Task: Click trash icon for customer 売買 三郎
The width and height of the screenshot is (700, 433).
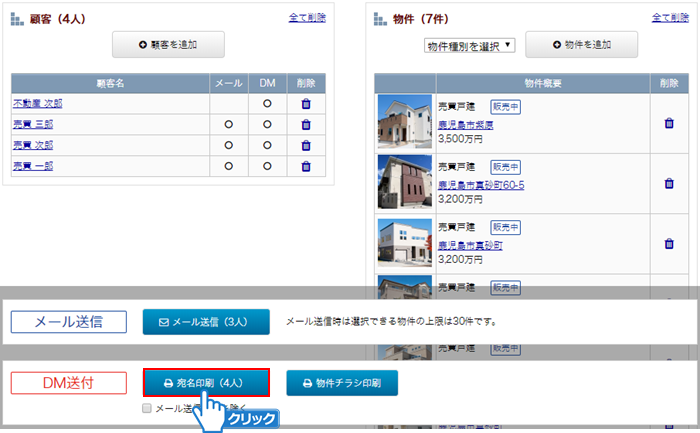Action: coord(306,125)
